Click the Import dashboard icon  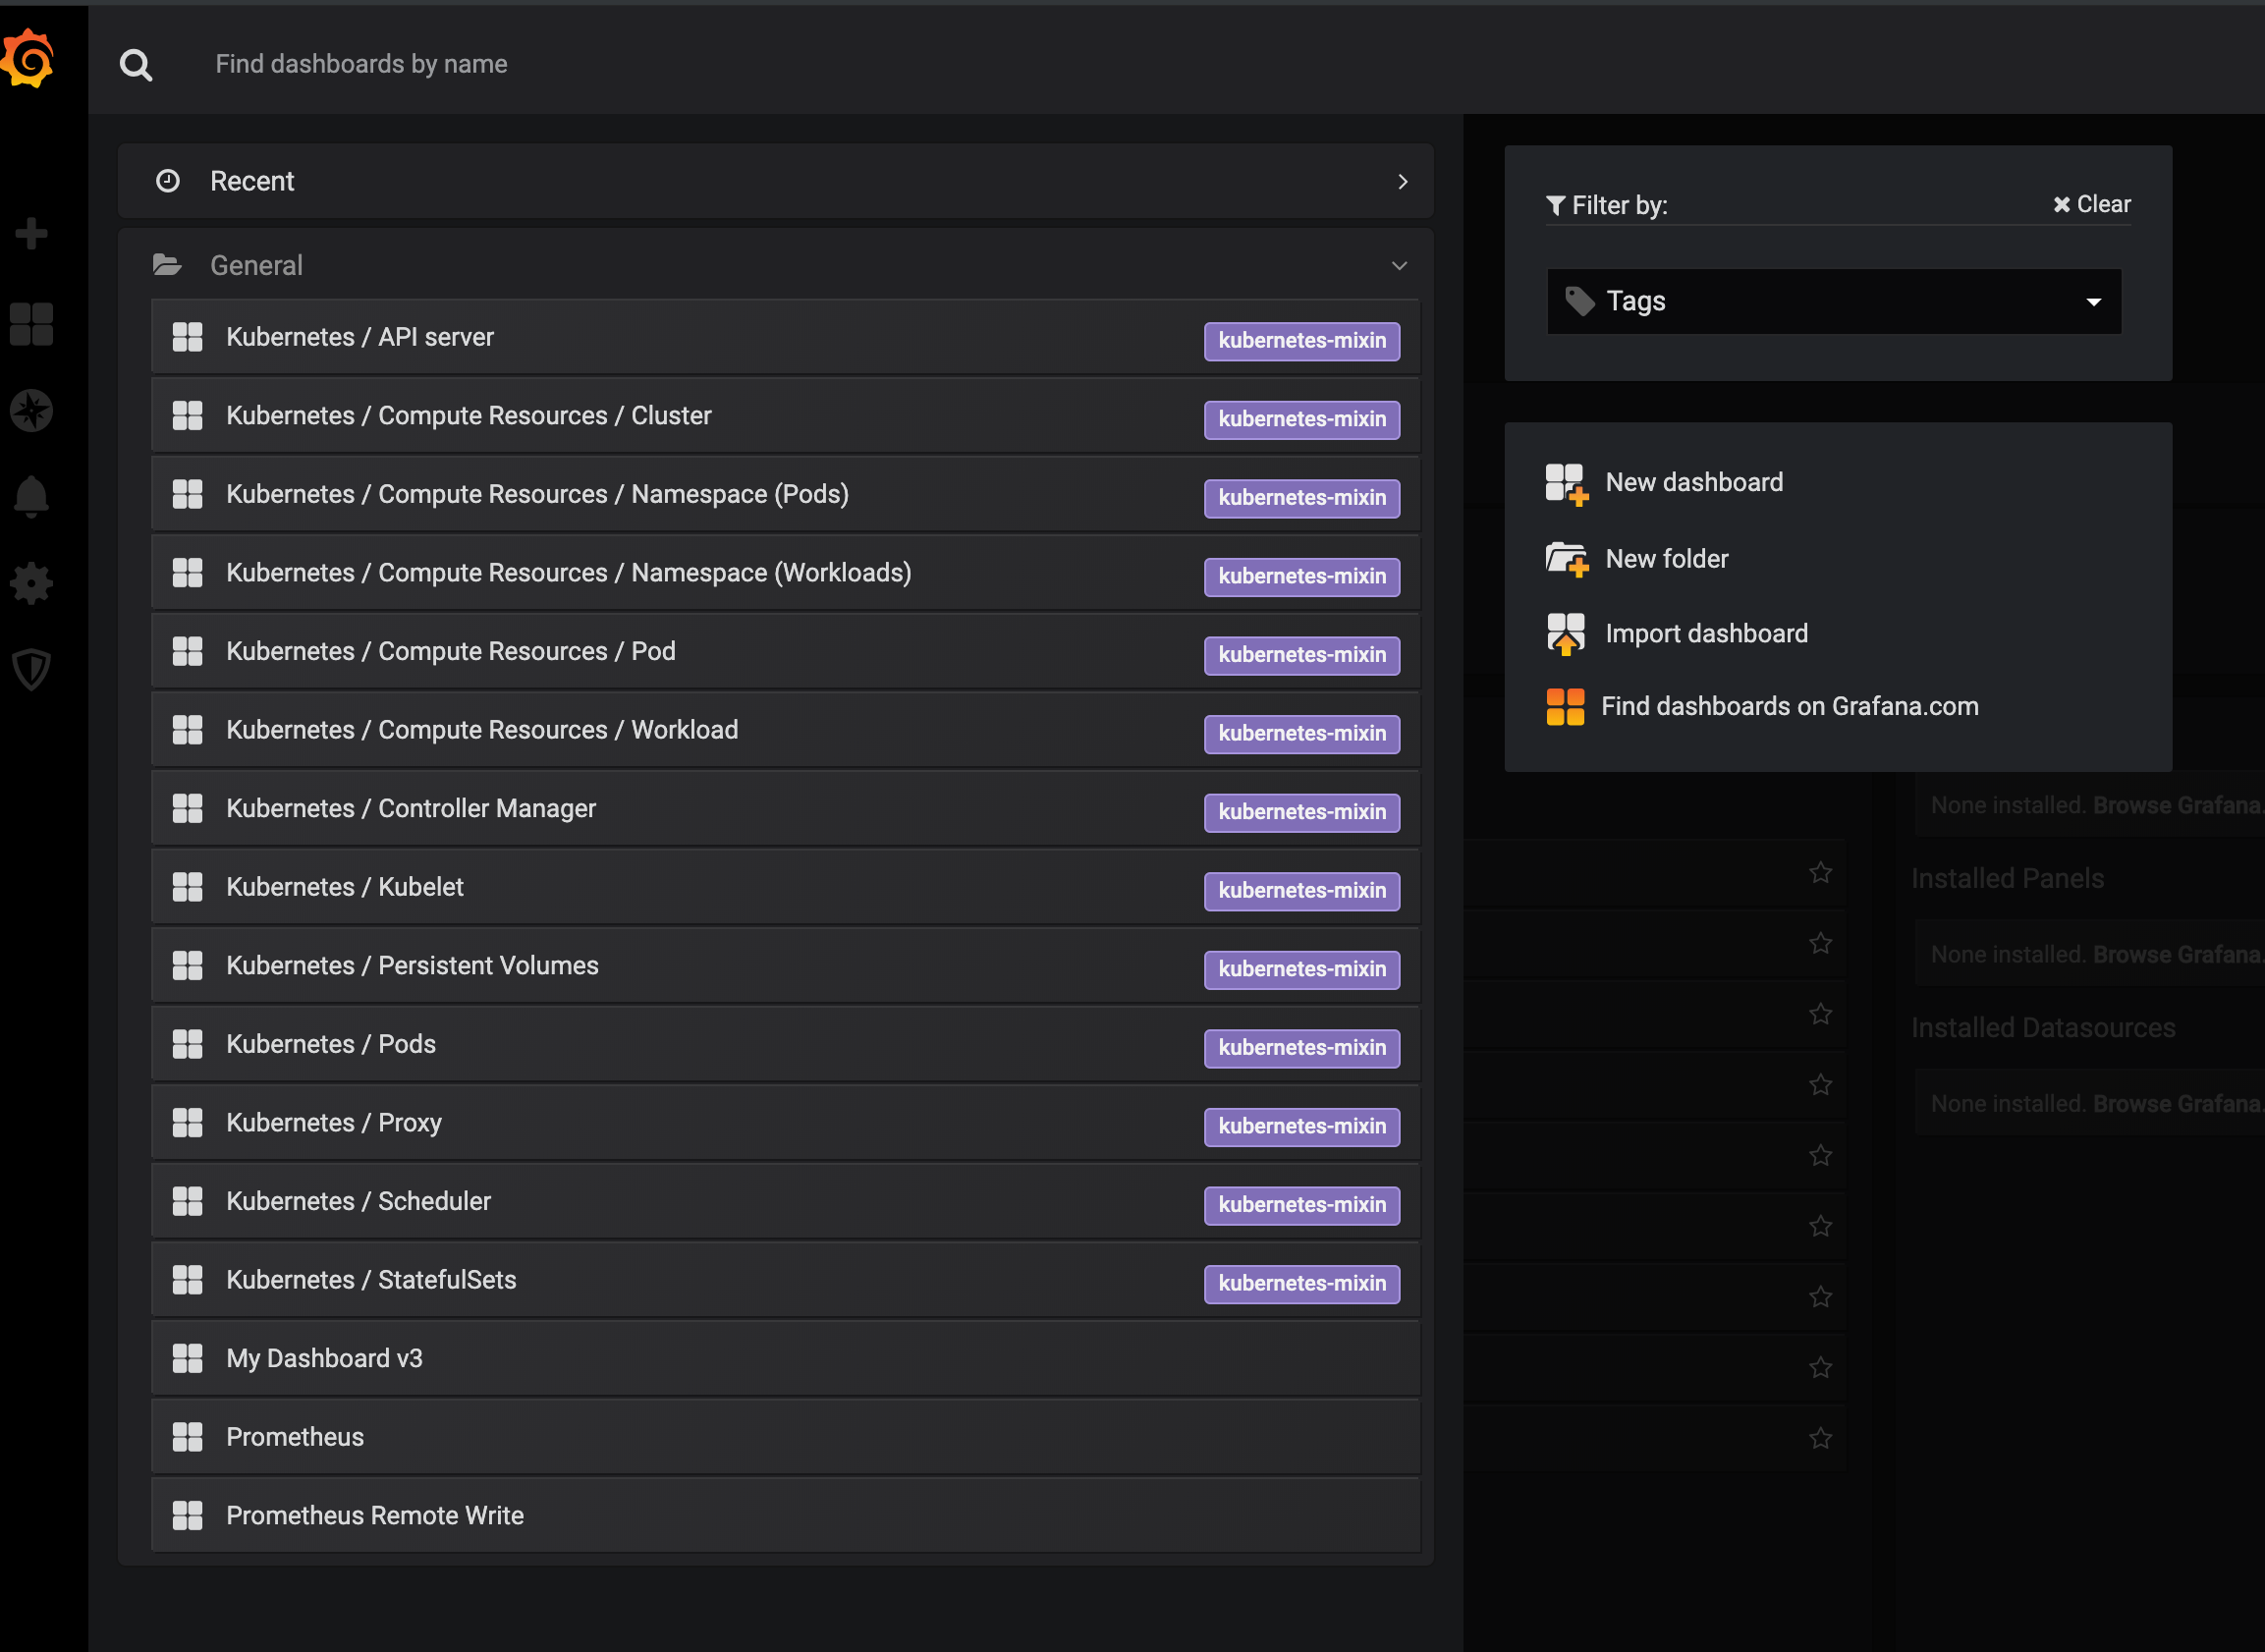[1566, 634]
